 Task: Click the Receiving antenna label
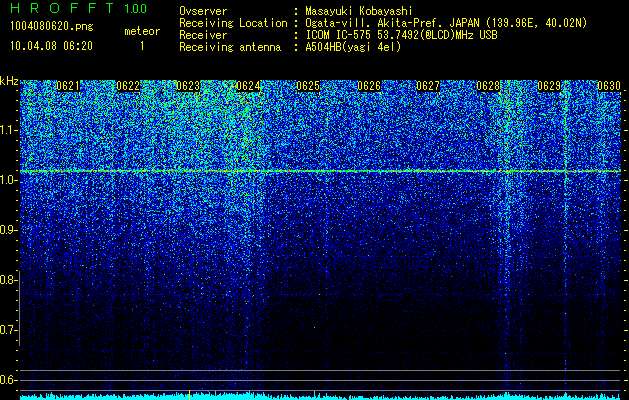pyautogui.click(x=230, y=47)
